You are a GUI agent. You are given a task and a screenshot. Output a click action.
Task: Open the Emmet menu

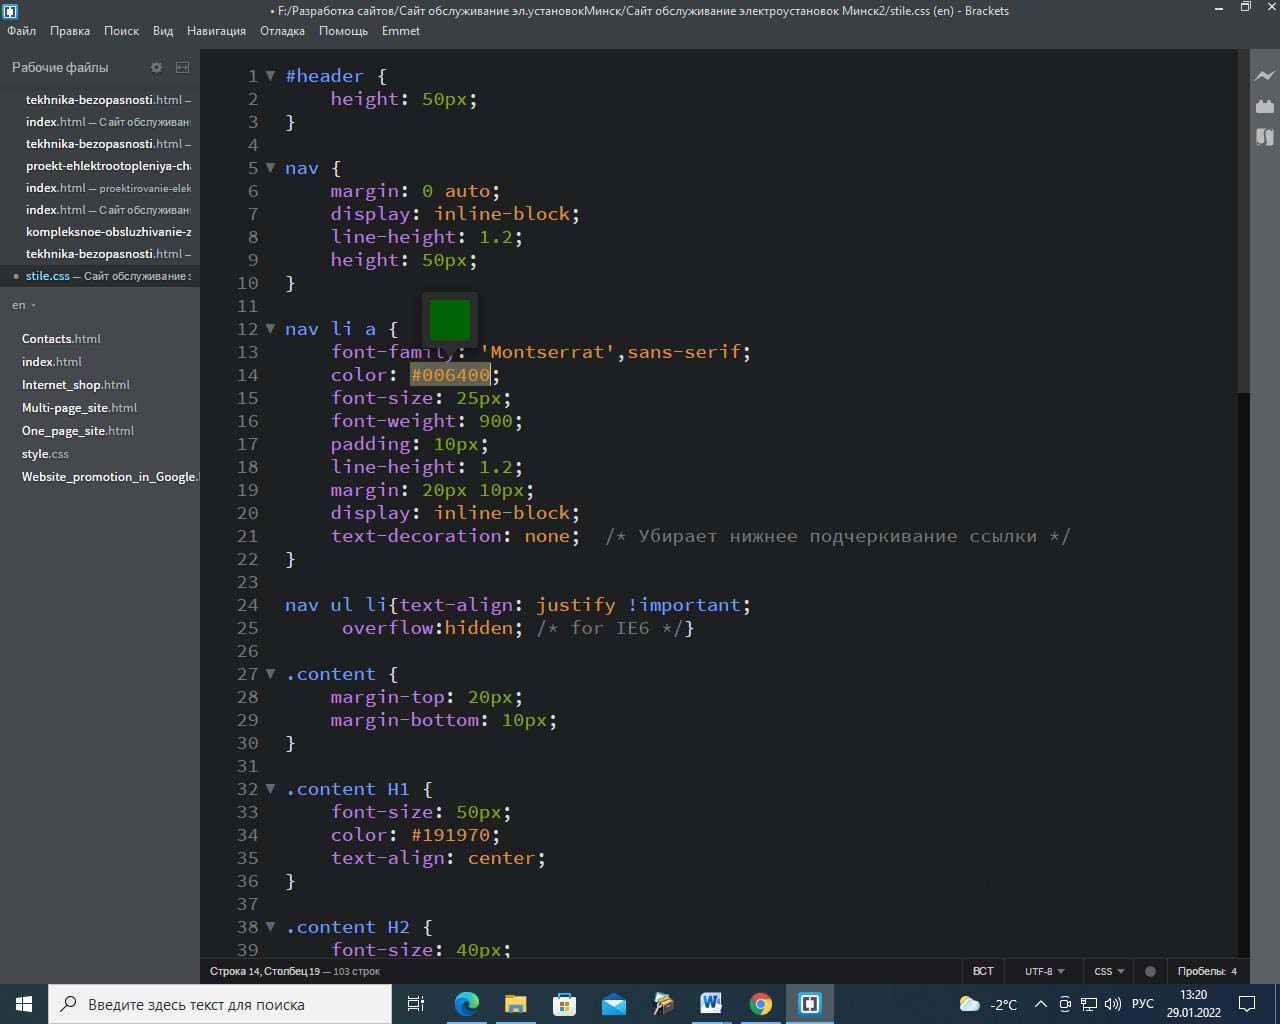point(400,31)
